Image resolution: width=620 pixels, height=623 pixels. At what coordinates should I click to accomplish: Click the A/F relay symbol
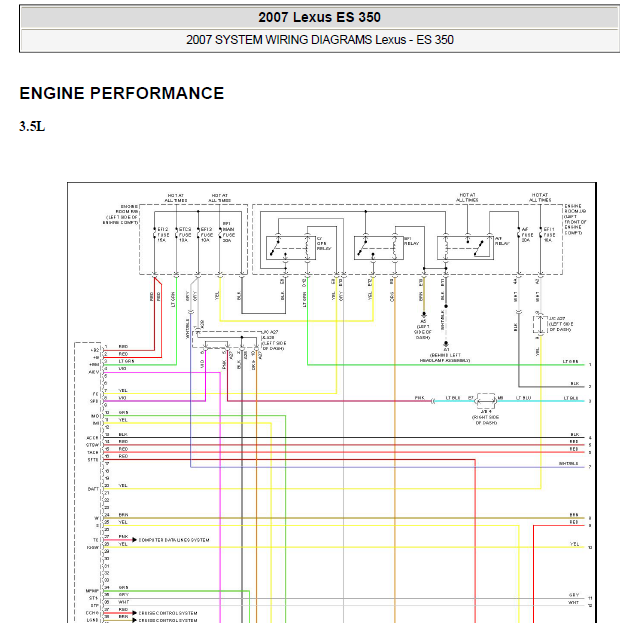465,248
